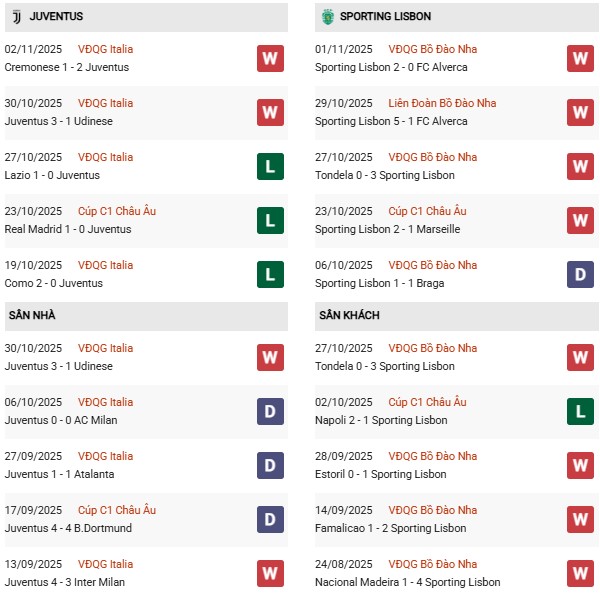Click the Sporting Lisbon club crest icon
600x593 pixels.
click(326, 17)
